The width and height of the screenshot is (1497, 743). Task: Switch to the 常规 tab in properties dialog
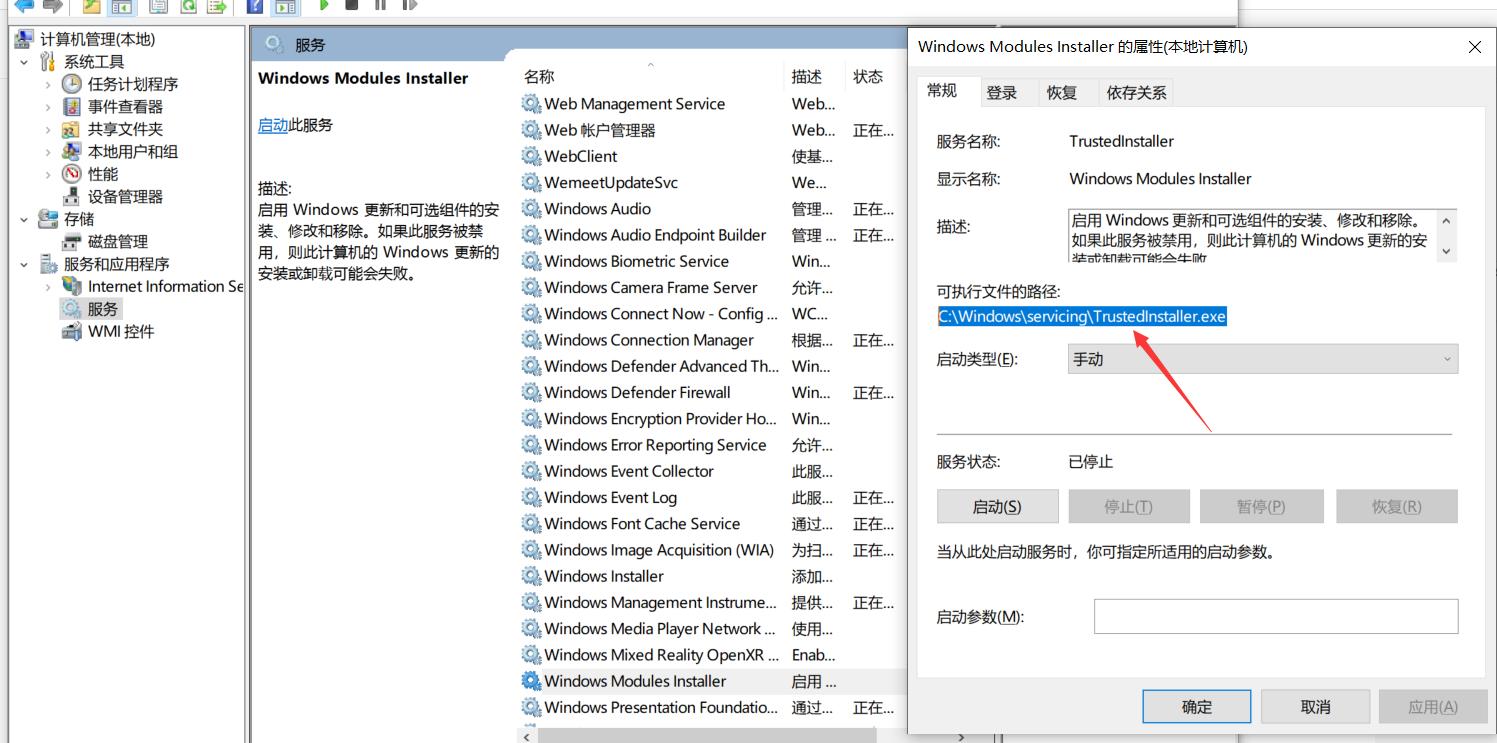(942, 91)
